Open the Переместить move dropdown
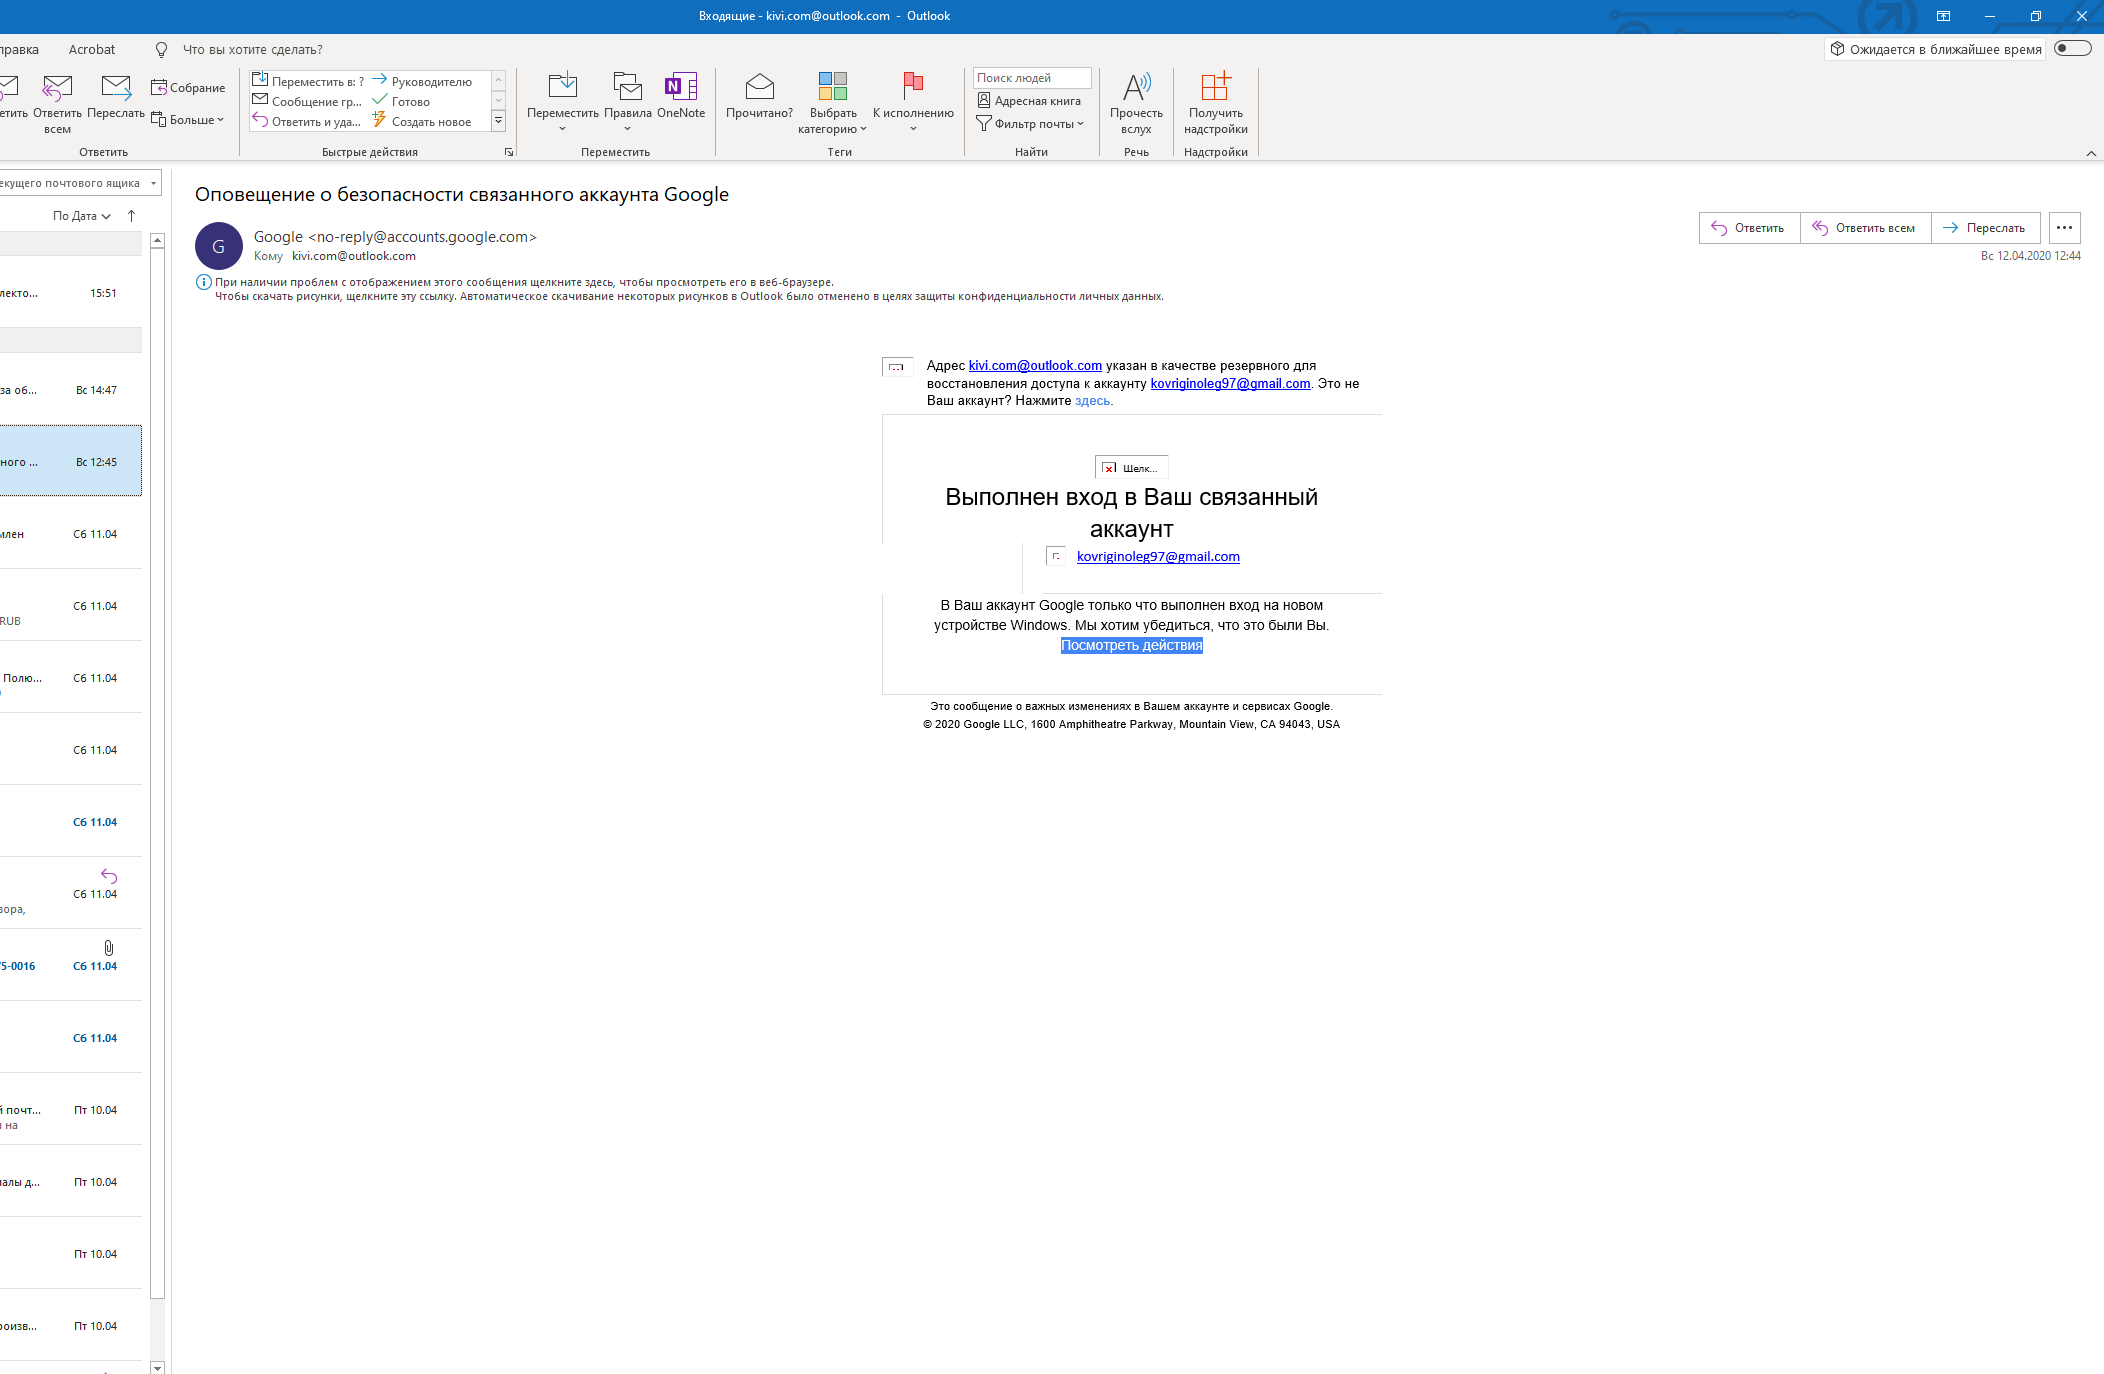Image resolution: width=2104 pixels, height=1374 pixels. pyautogui.click(x=563, y=102)
